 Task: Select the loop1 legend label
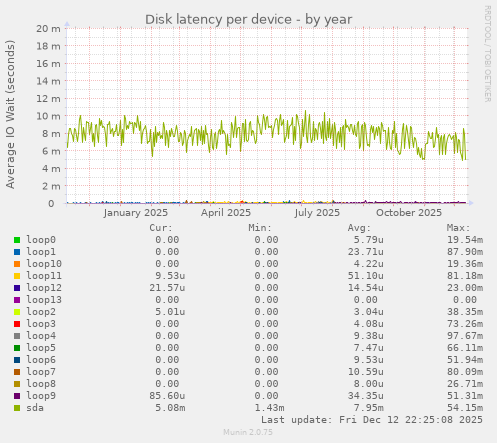[x=41, y=252]
